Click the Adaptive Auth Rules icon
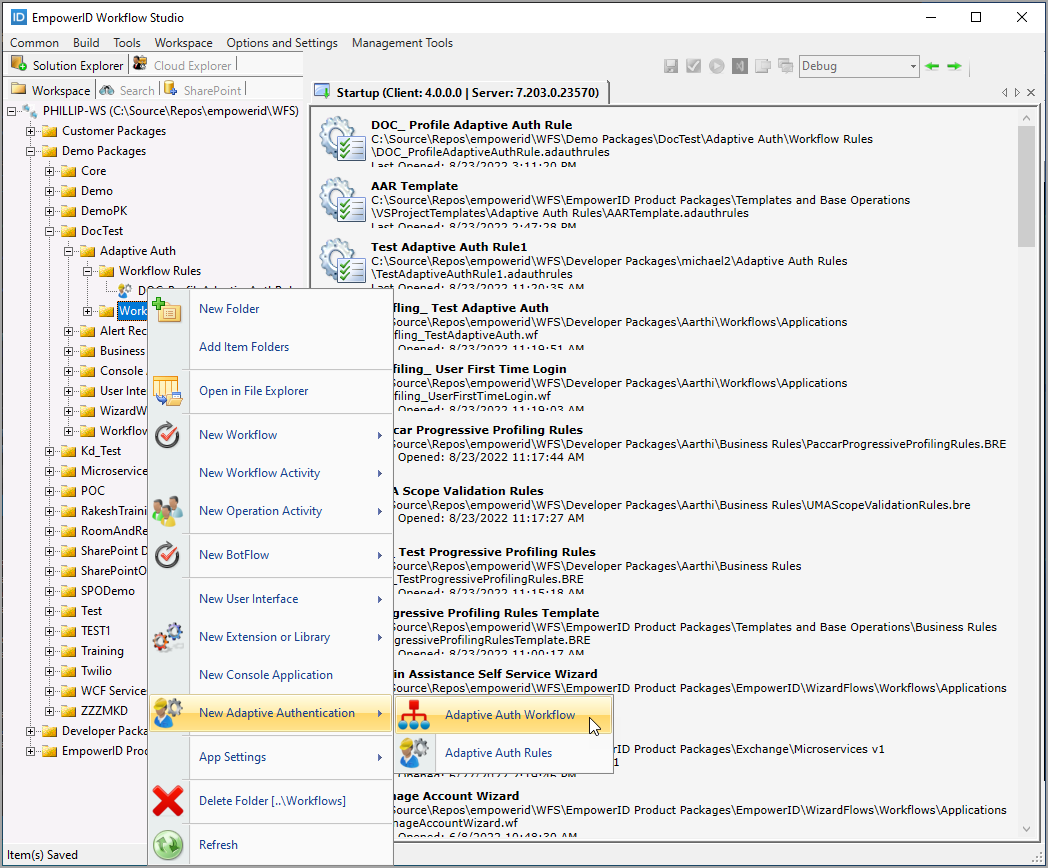Screen dimensions: 1048x868 click(x=412, y=752)
